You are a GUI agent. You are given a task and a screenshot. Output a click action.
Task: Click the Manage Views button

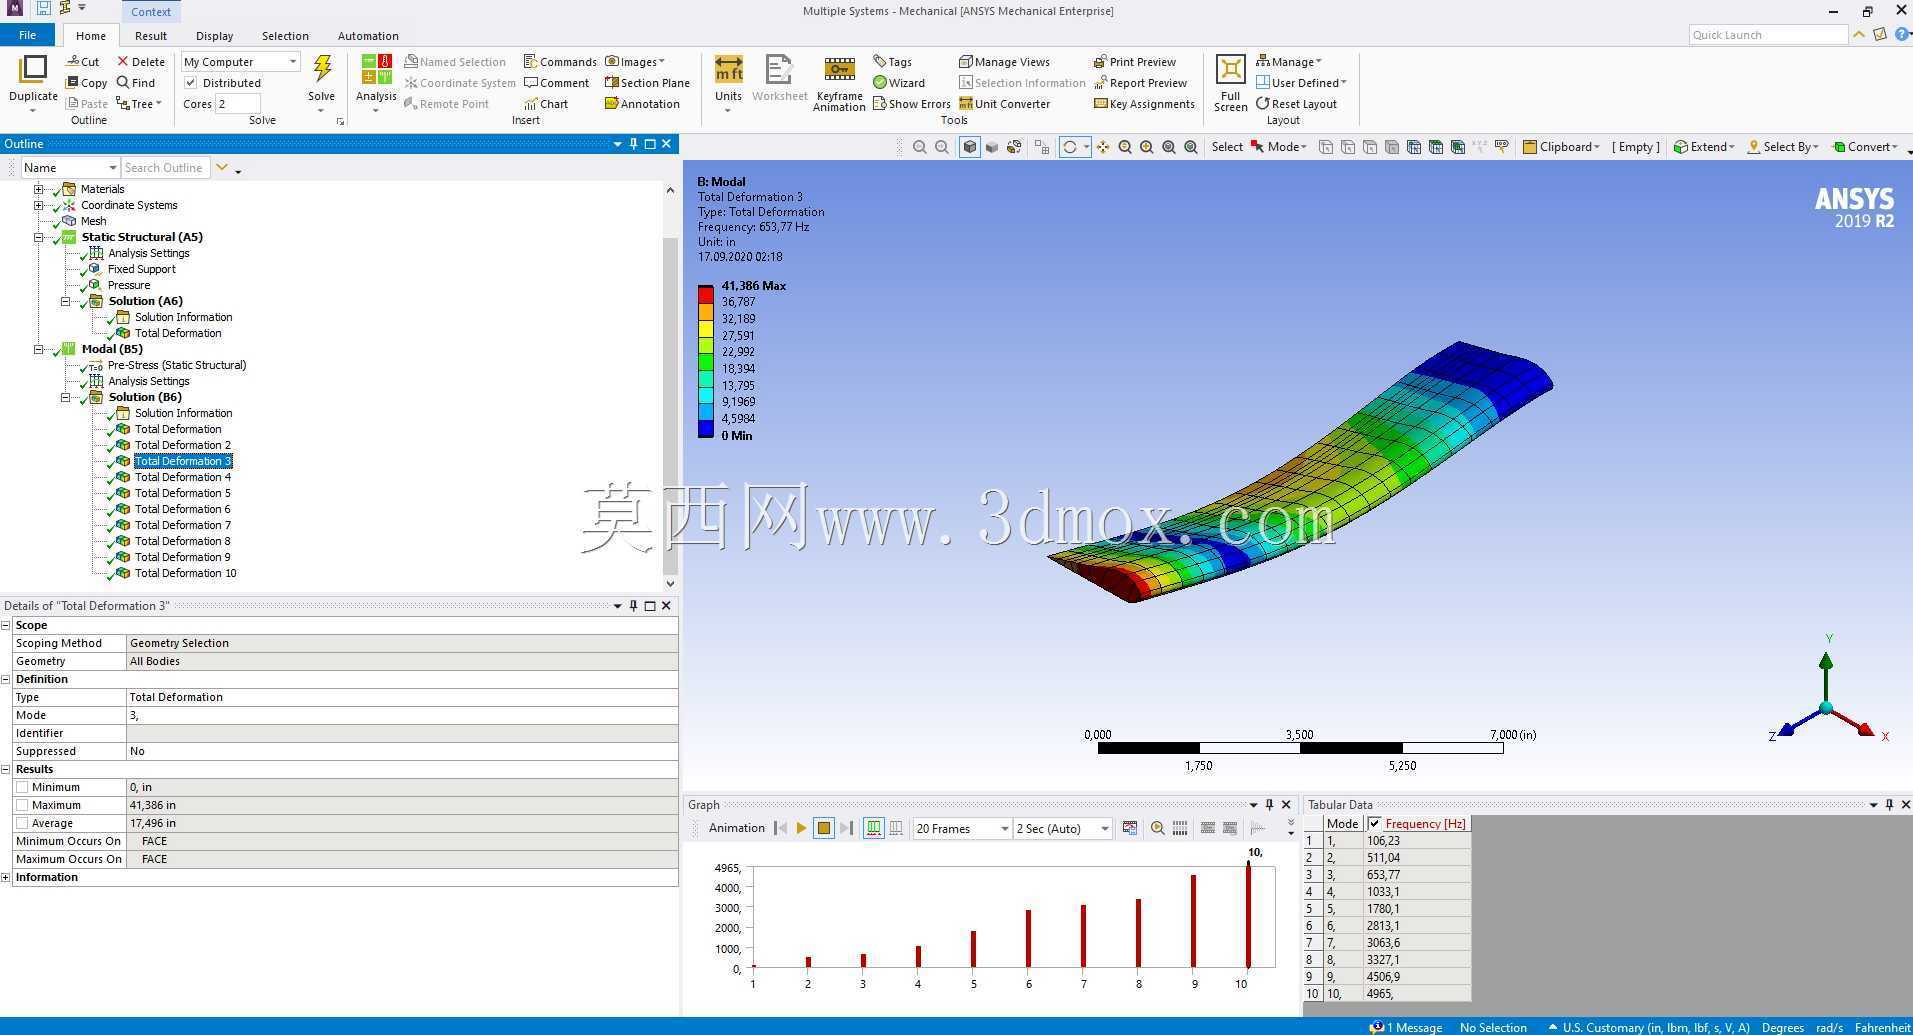click(x=1004, y=62)
